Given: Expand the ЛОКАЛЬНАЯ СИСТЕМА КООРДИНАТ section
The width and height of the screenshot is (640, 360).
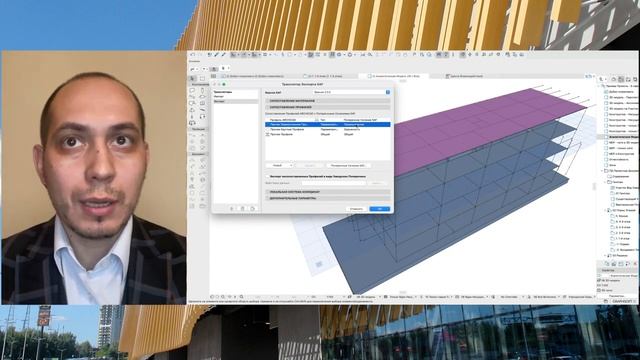Looking at the screenshot, I should coord(327,191).
